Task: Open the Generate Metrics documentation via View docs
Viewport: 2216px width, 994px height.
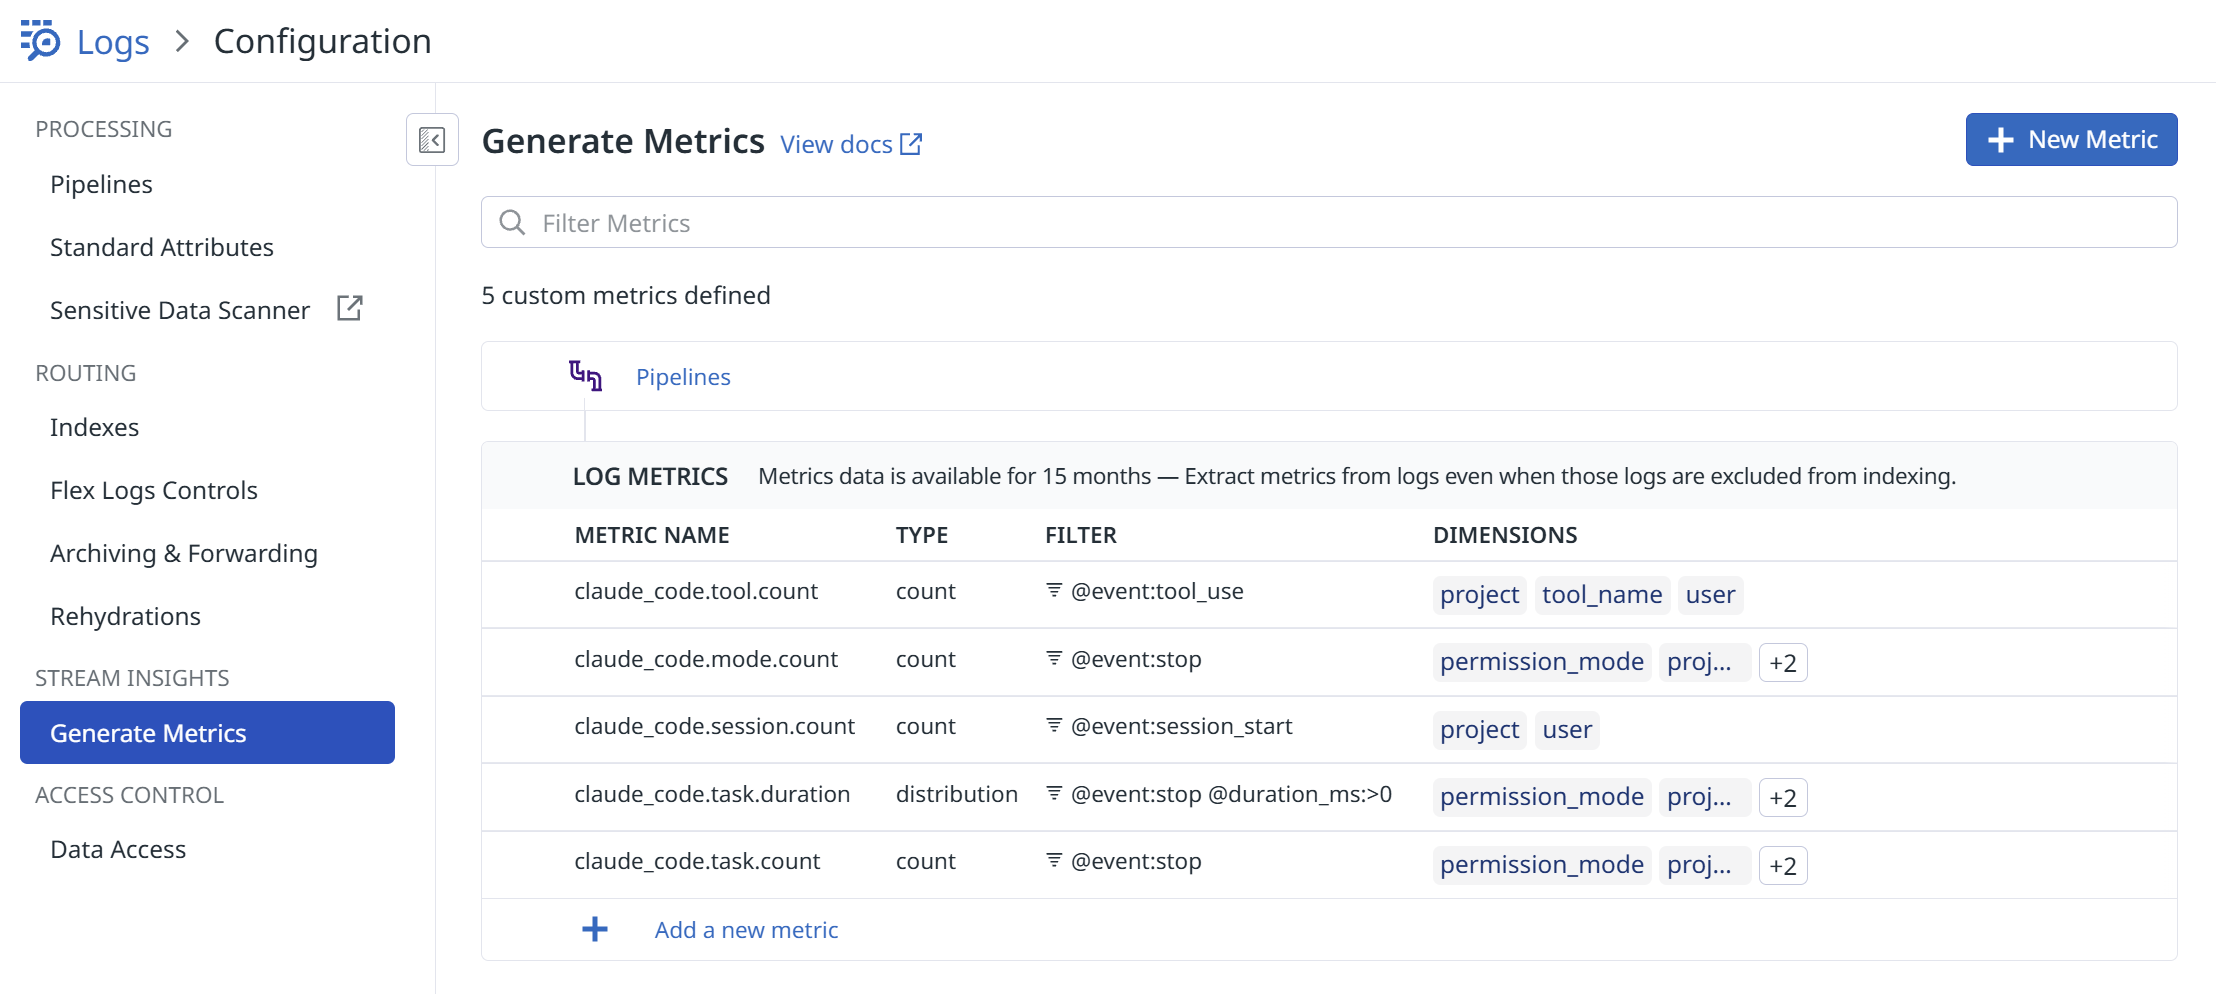Action: click(x=836, y=143)
